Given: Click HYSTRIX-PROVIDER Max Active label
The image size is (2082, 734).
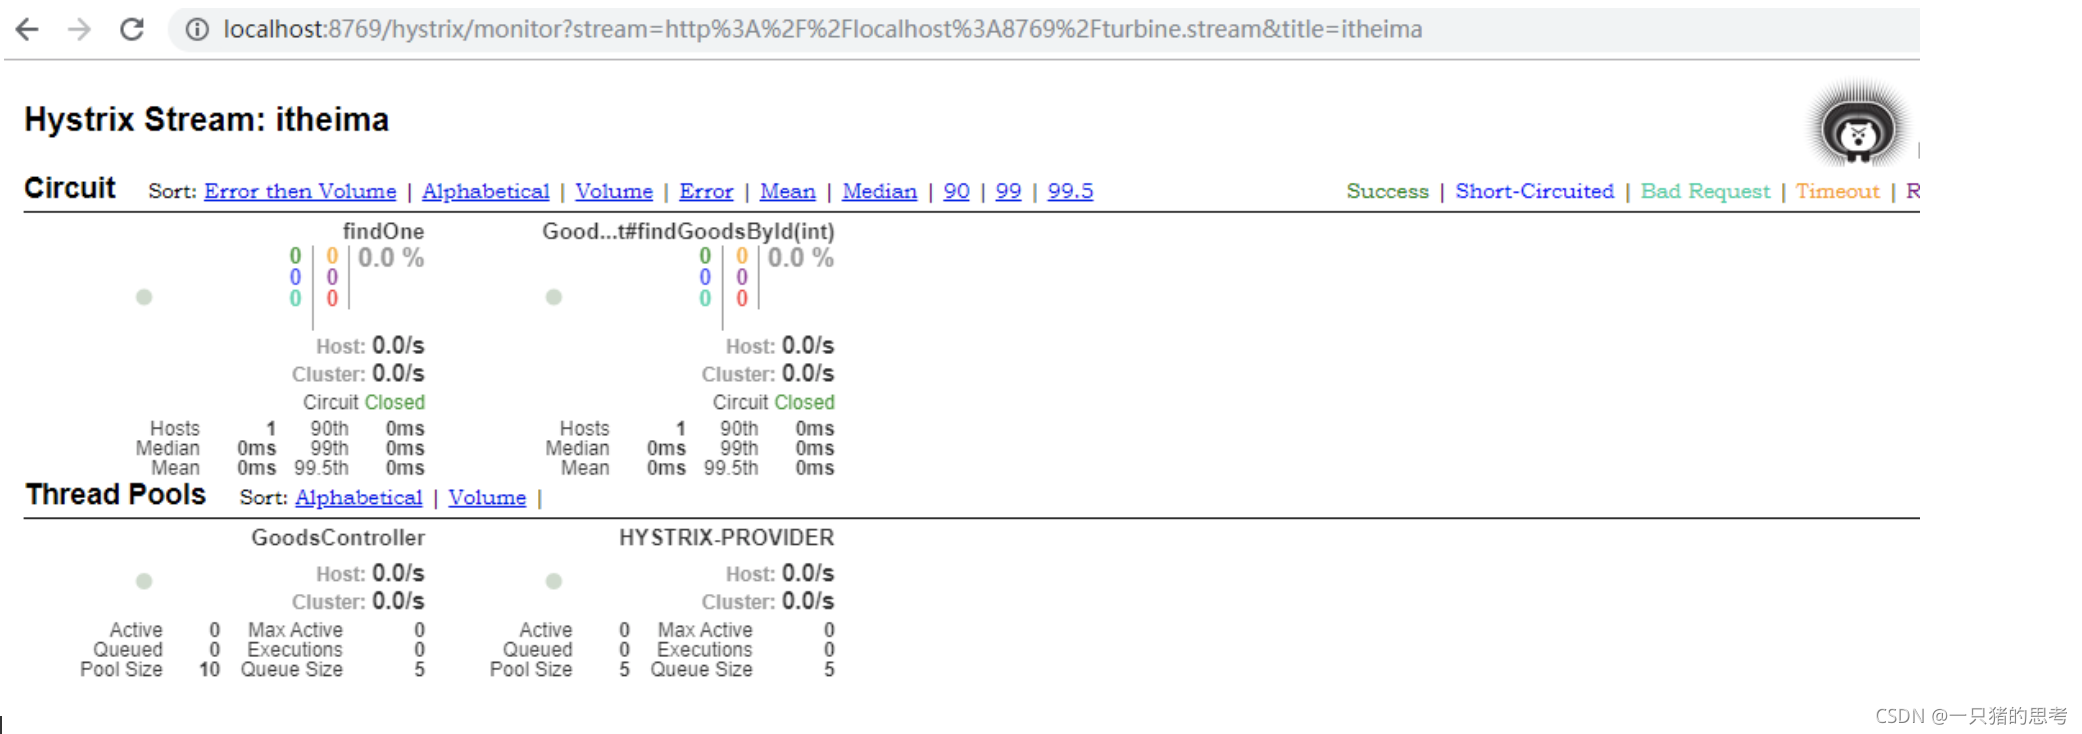Looking at the screenshot, I should pyautogui.click(x=705, y=630).
